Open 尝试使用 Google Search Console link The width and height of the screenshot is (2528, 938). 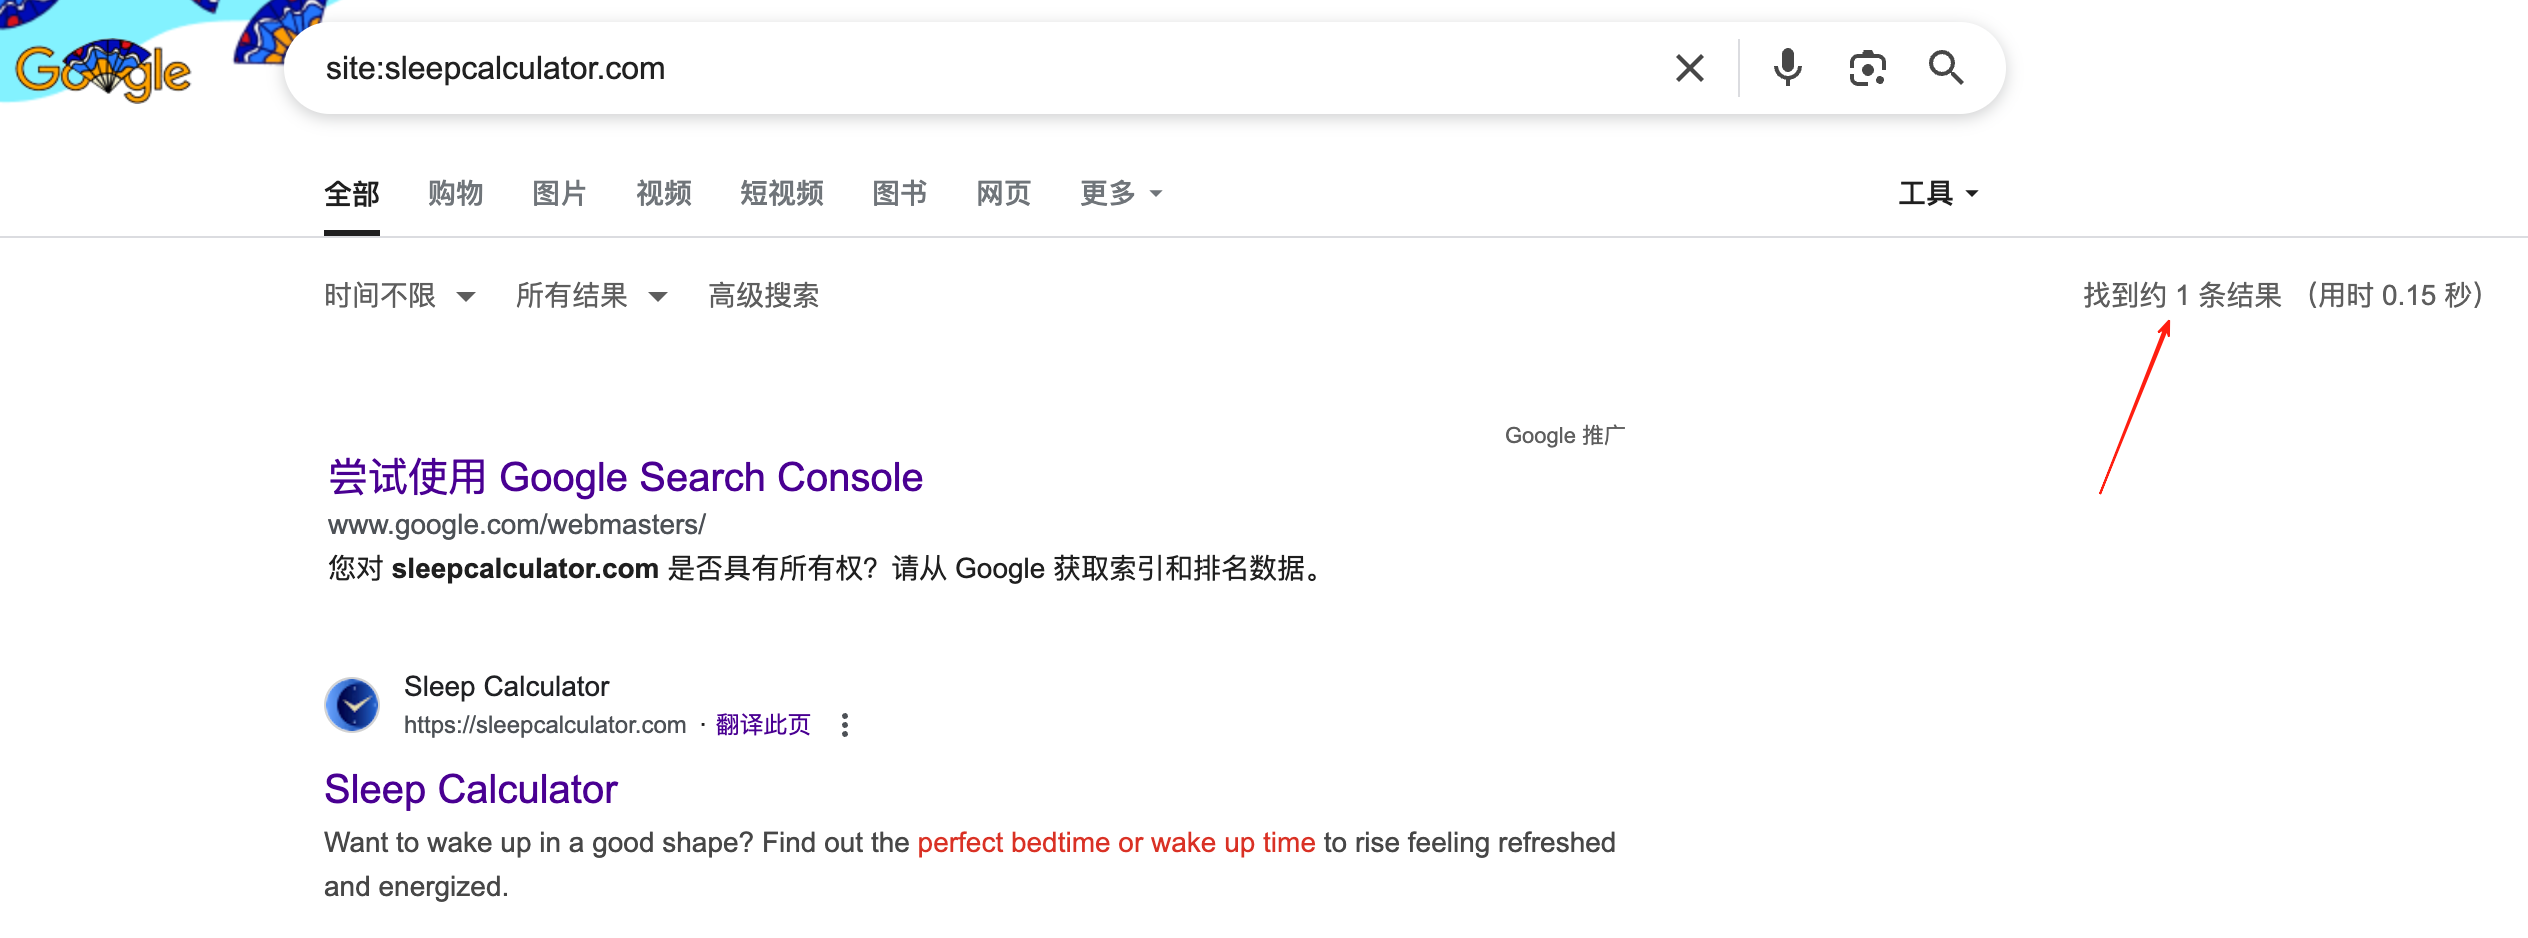click(x=626, y=477)
